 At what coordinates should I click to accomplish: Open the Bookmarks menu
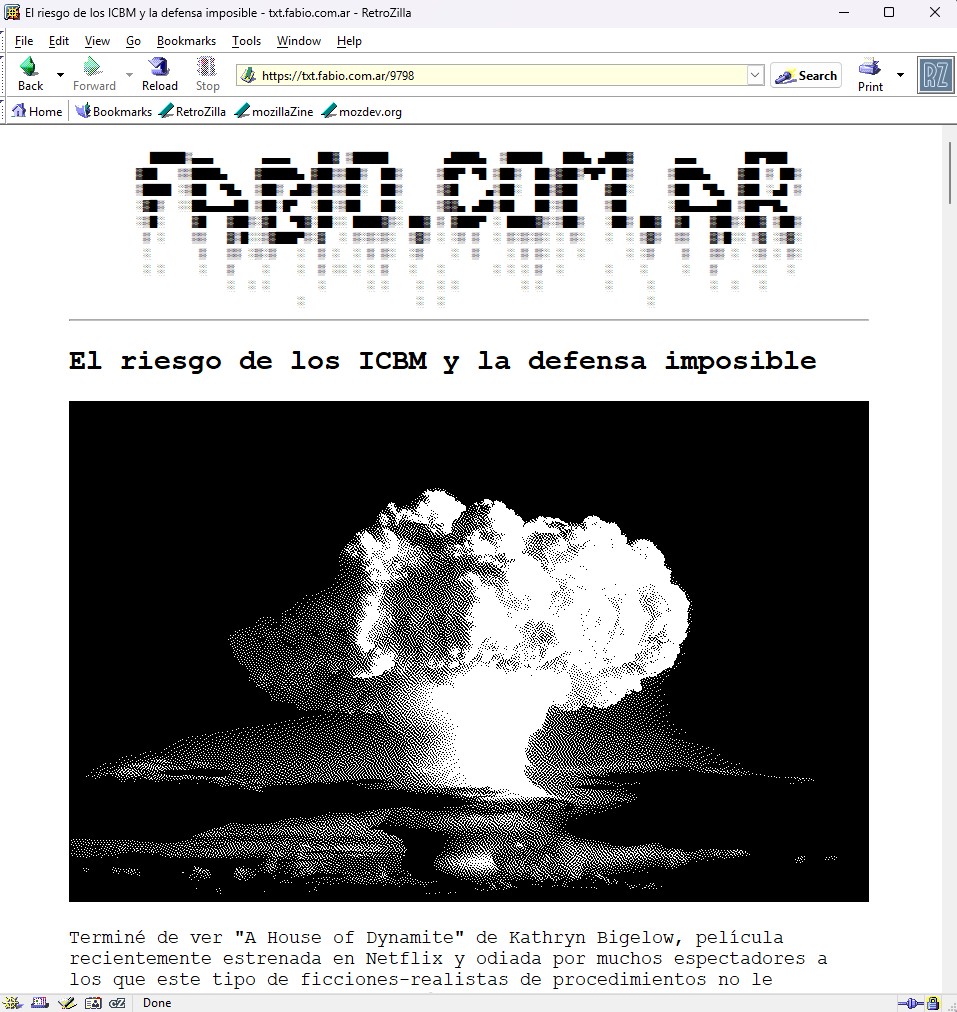point(186,41)
